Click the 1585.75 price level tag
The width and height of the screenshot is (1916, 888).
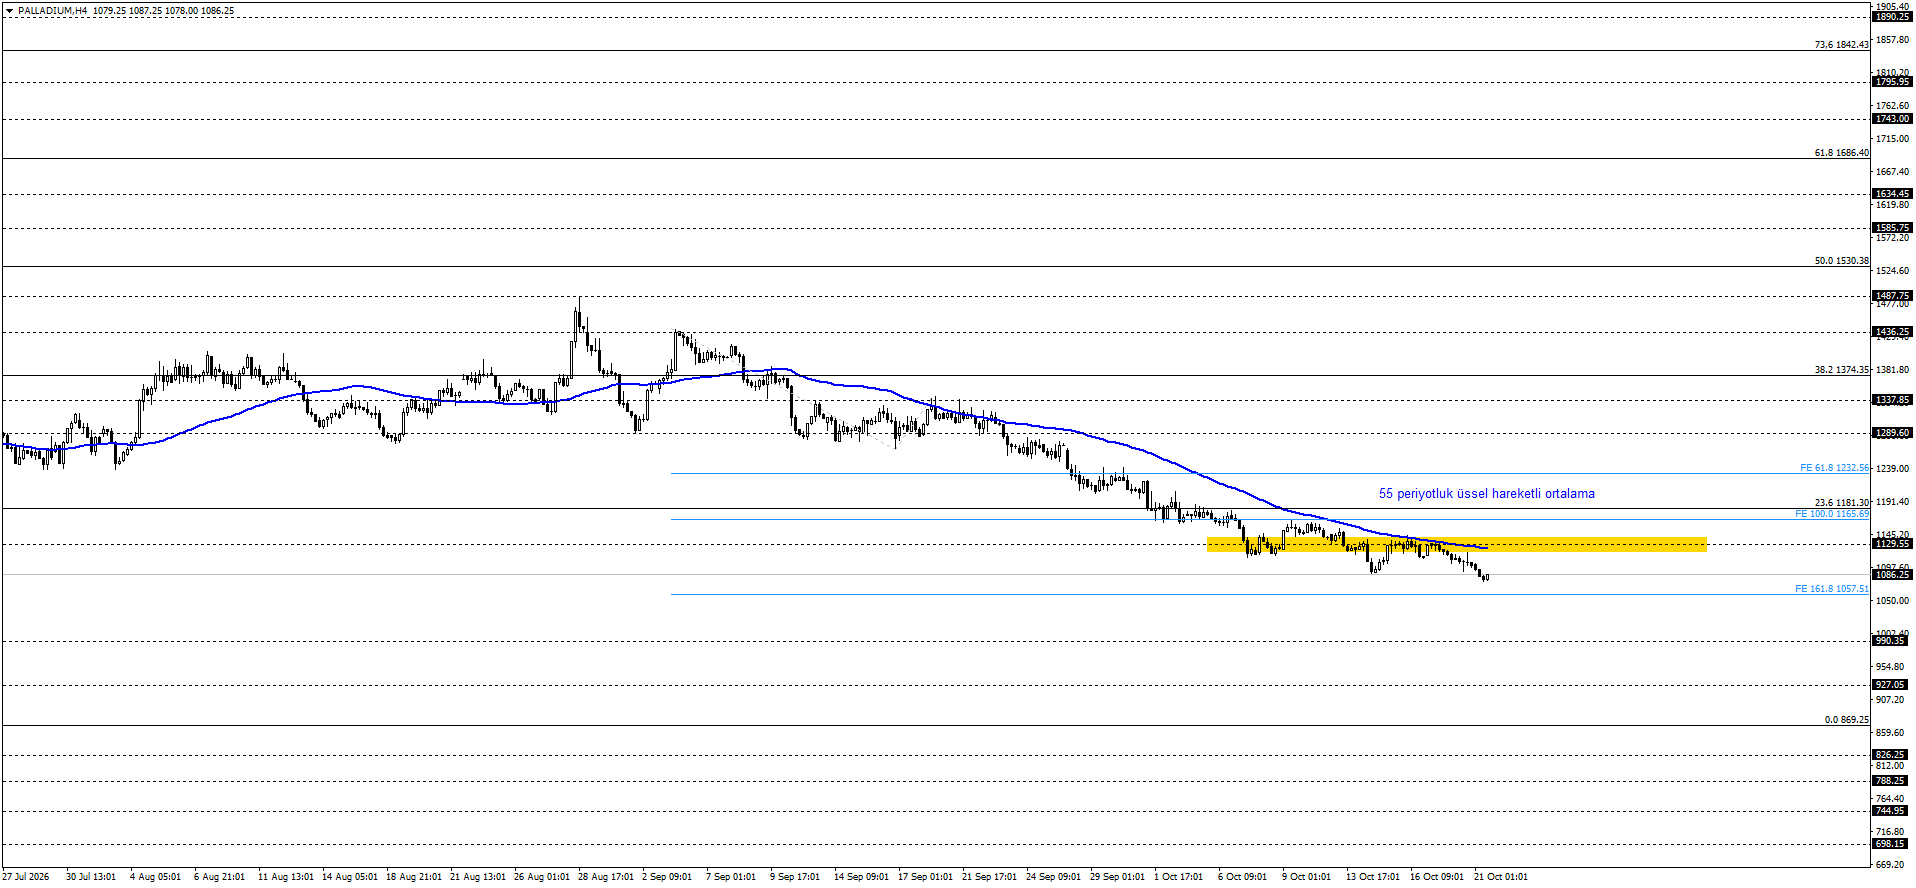[x=1892, y=228]
